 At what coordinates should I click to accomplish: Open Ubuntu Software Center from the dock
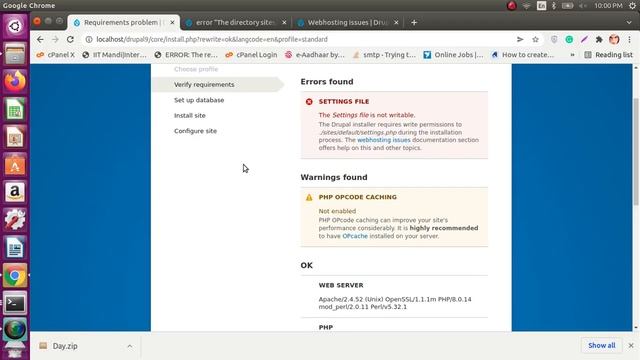click(x=15, y=164)
